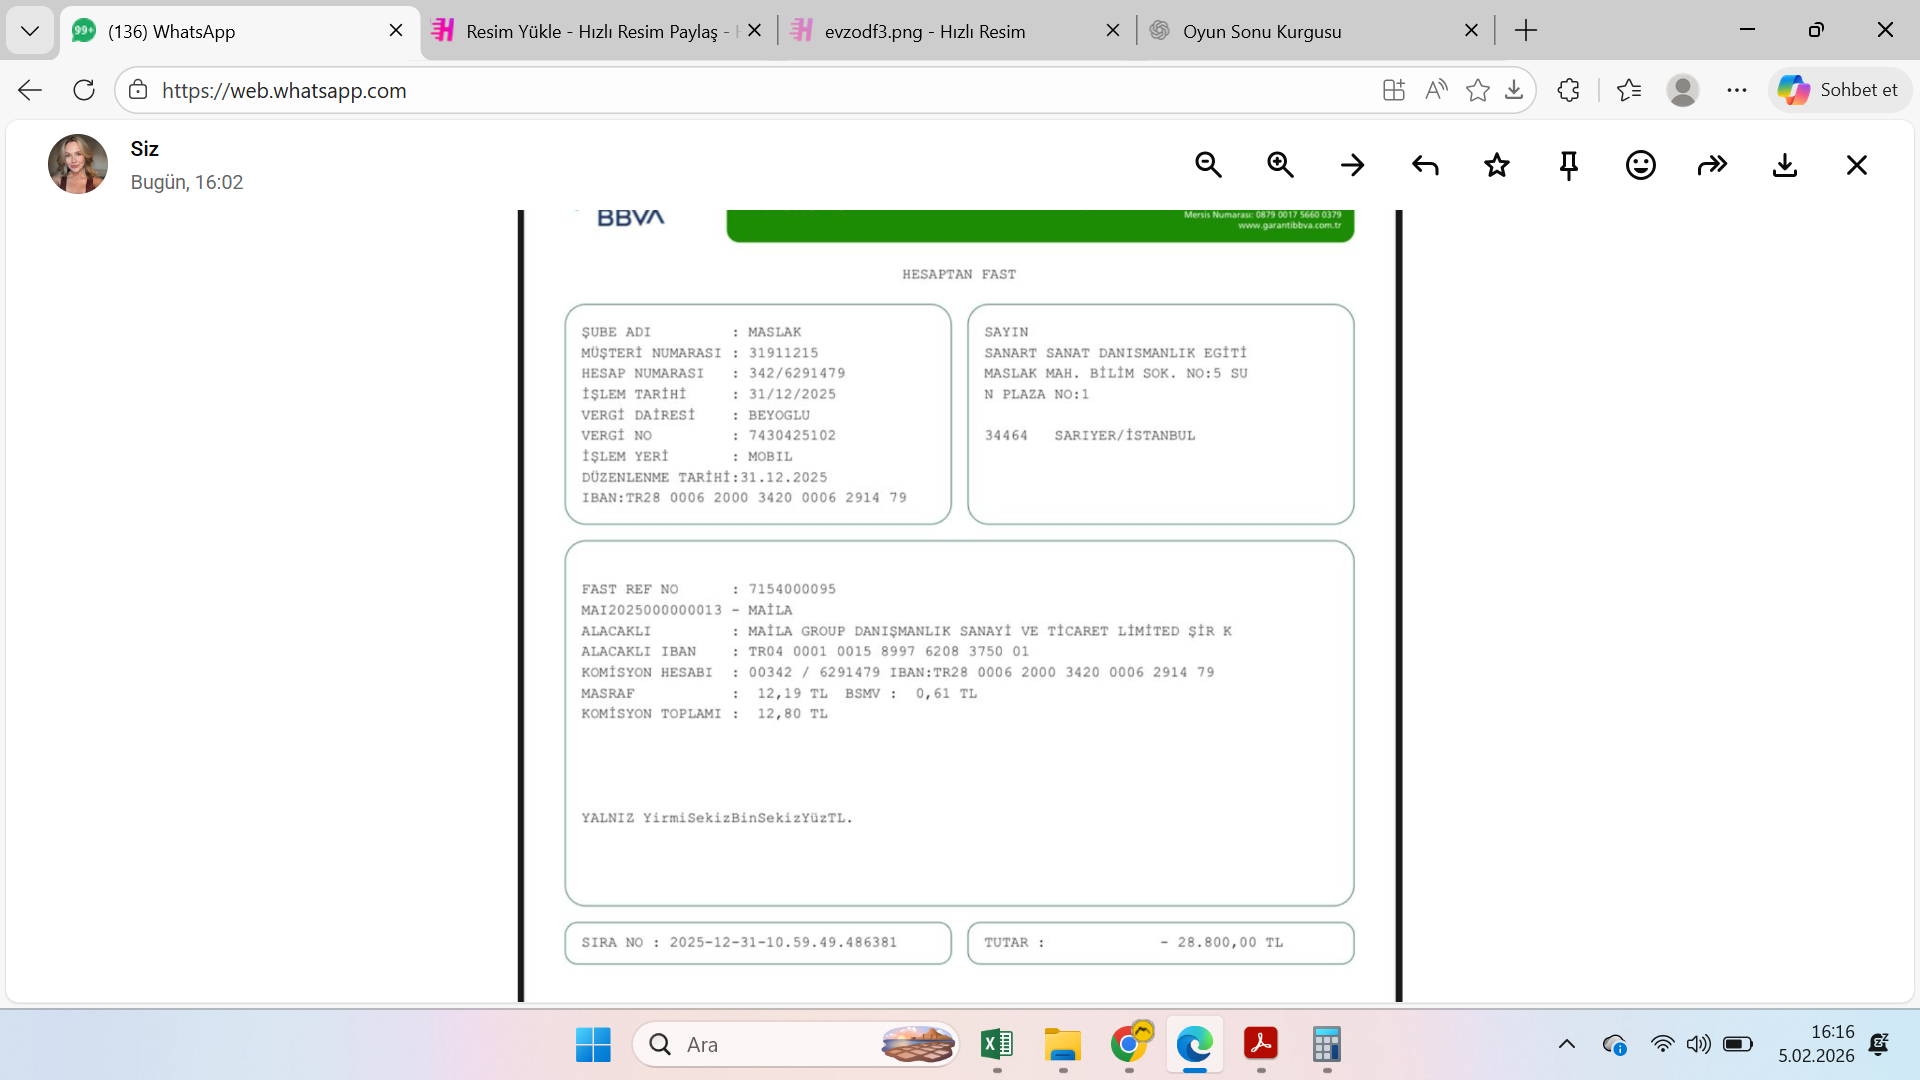
Task: Open Calculator from the taskbar
Action: click(1327, 1045)
